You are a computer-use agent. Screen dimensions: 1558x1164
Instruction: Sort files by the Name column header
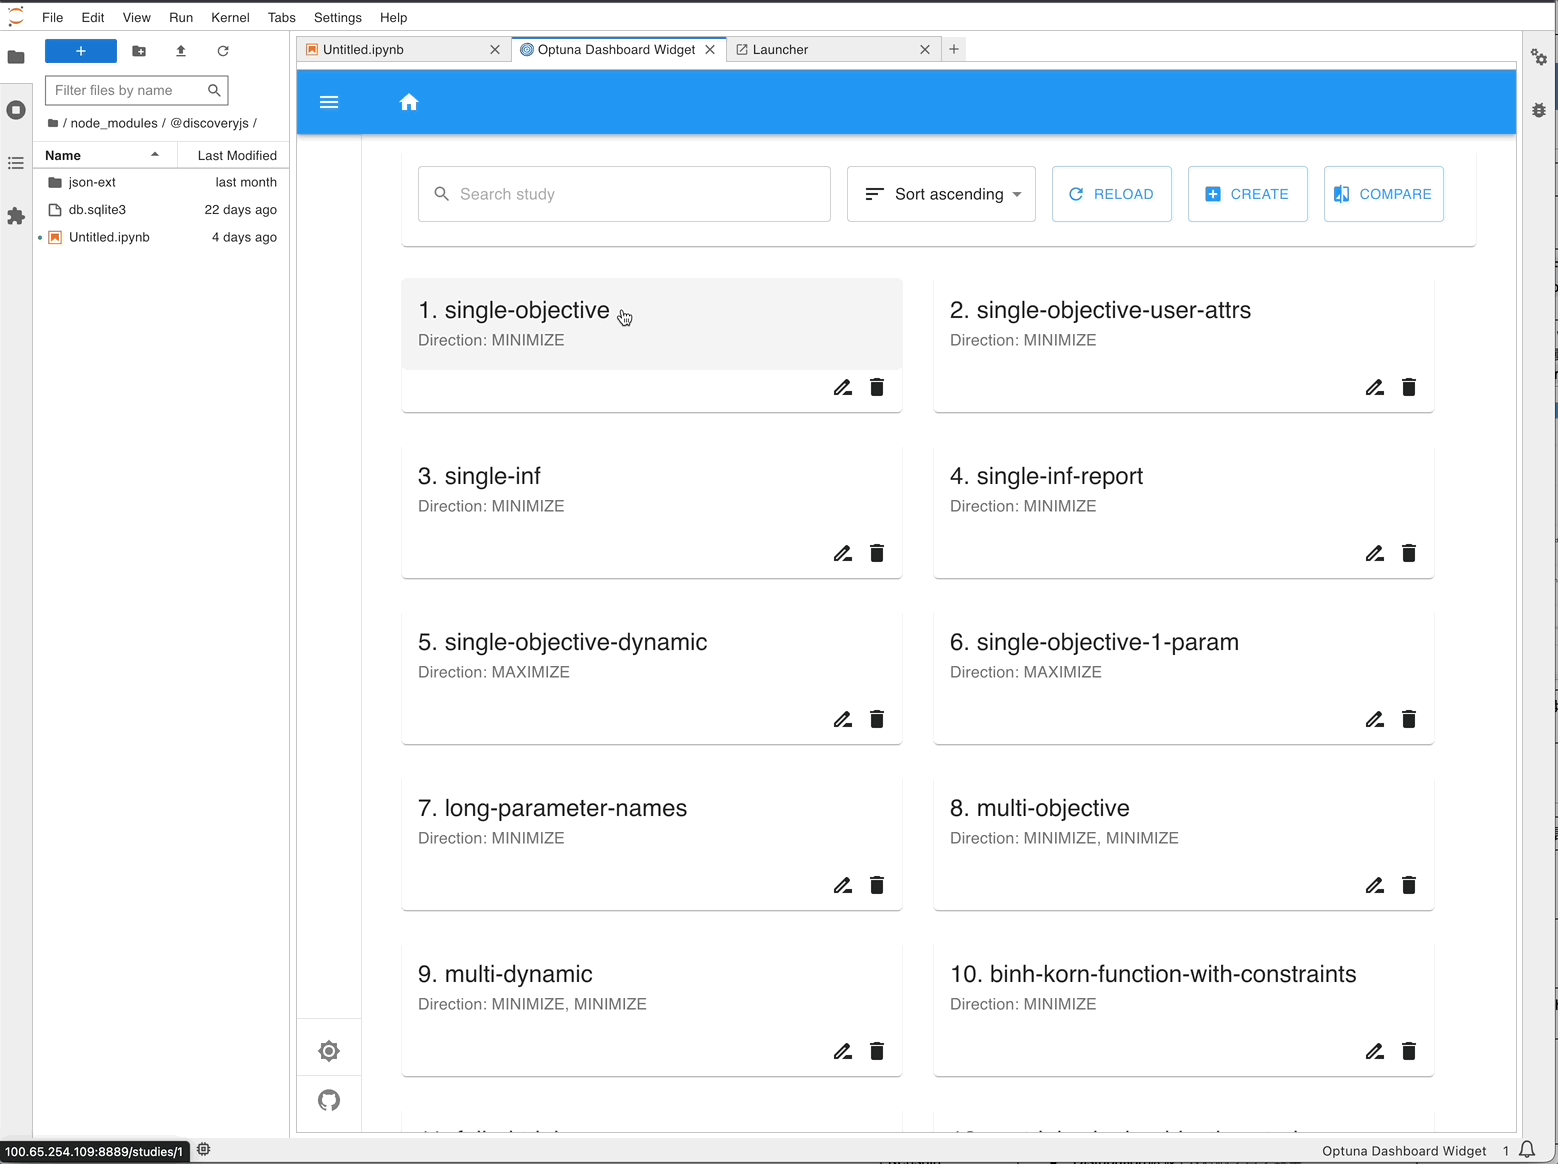pyautogui.click(x=104, y=155)
